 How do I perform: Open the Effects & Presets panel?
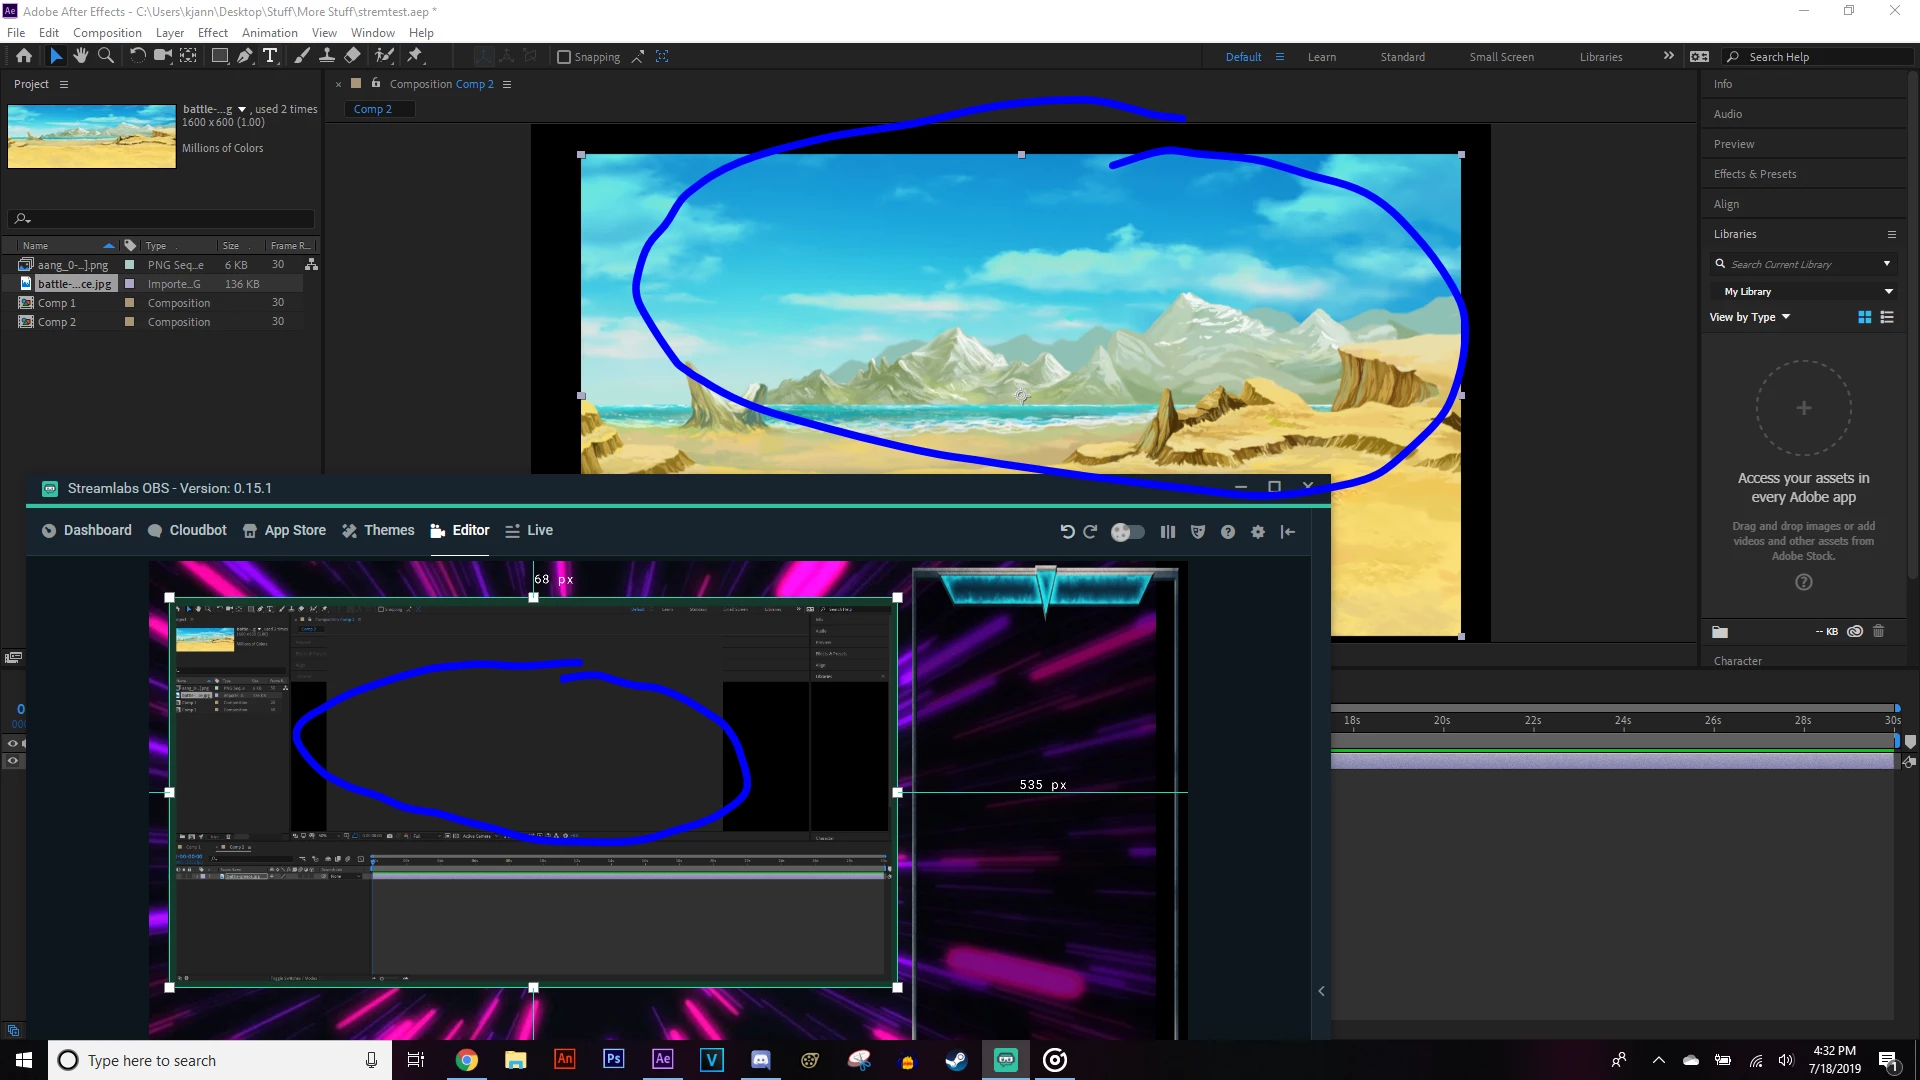coord(1754,174)
